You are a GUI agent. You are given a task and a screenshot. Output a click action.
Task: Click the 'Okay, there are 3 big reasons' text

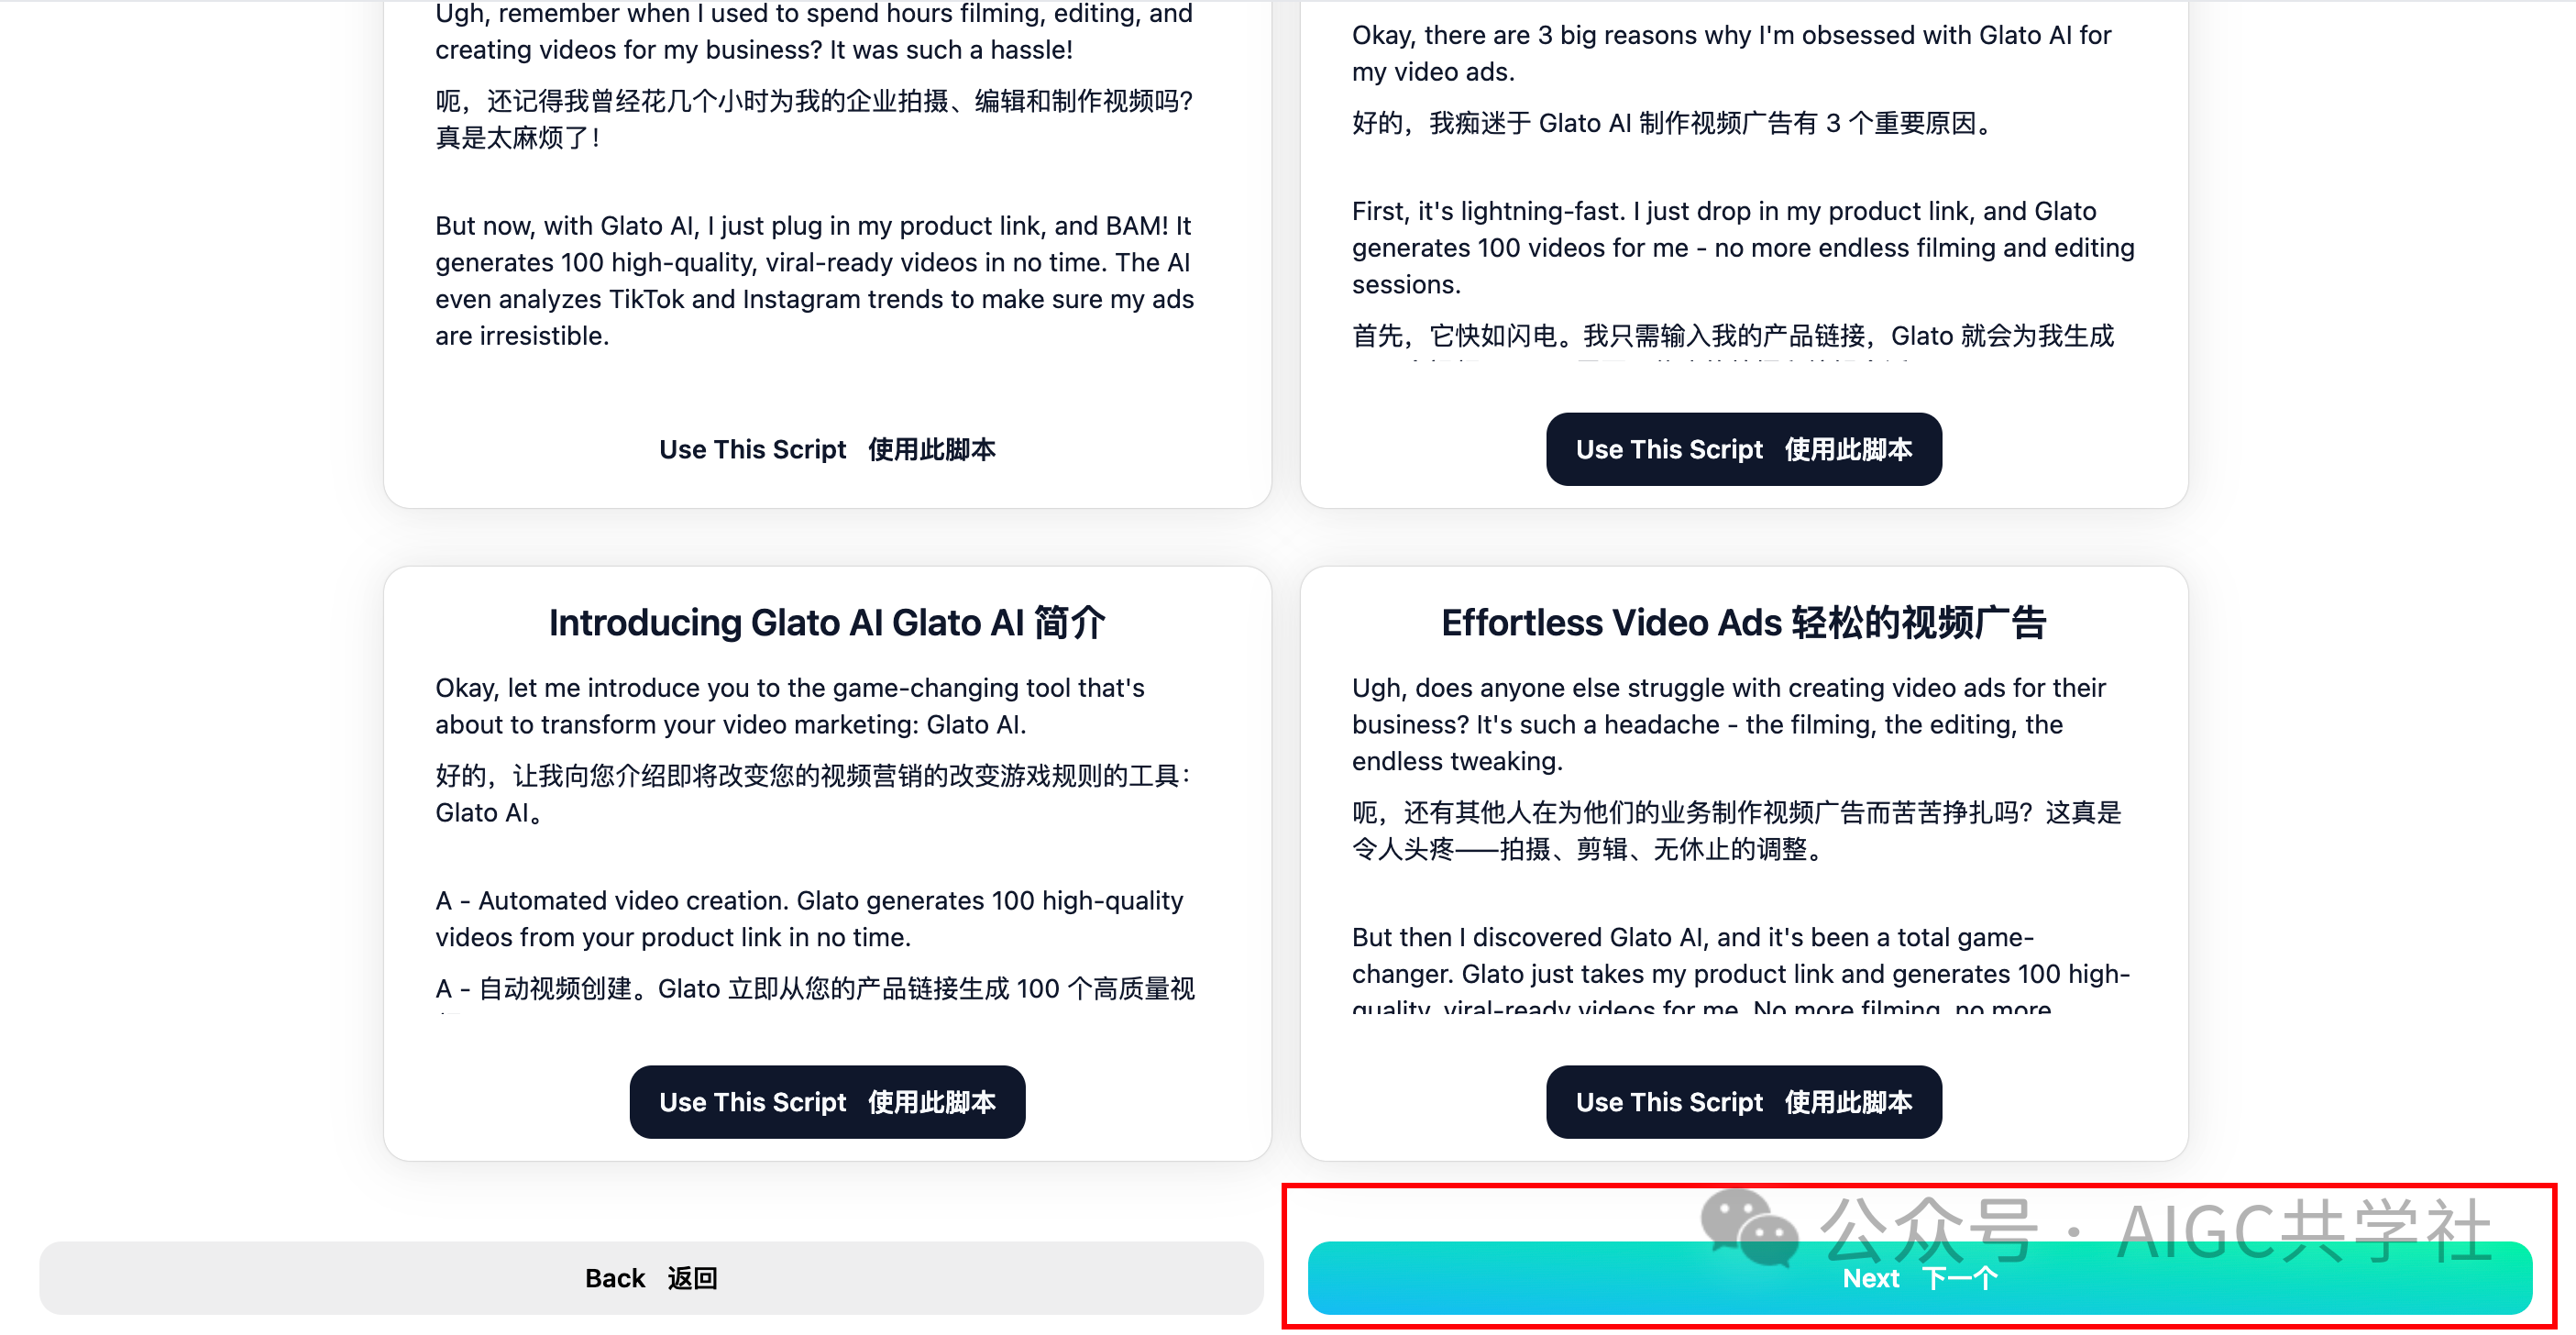click(x=1731, y=53)
